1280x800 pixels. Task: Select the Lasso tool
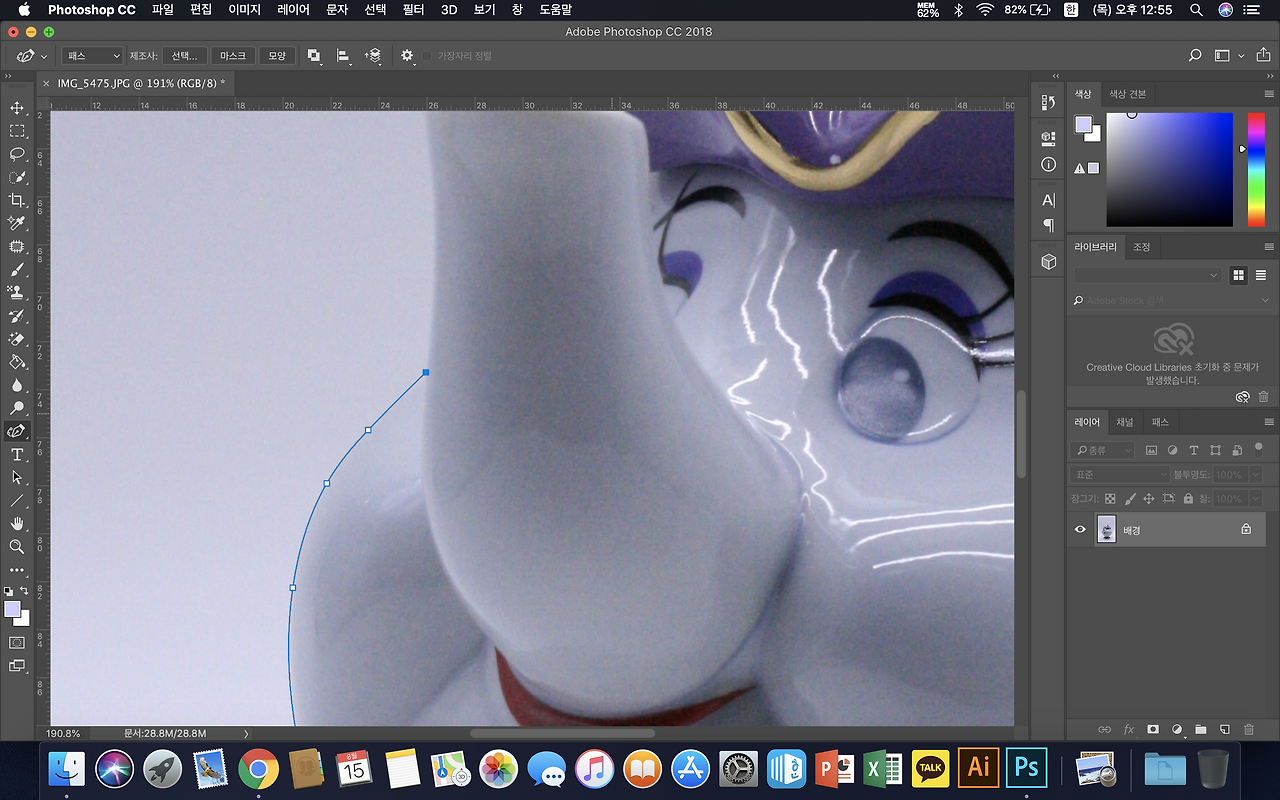coord(17,154)
